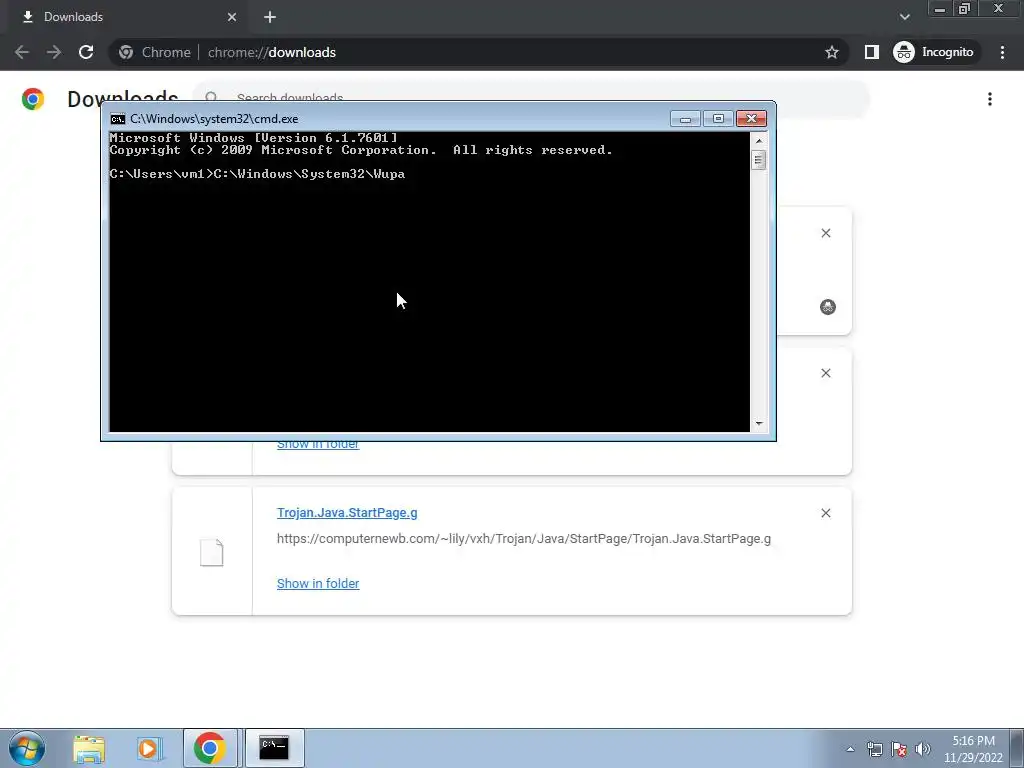Click the command line C:\Windows\System32\Wupa text
Viewport: 1024px width, 768px height.
coord(310,174)
